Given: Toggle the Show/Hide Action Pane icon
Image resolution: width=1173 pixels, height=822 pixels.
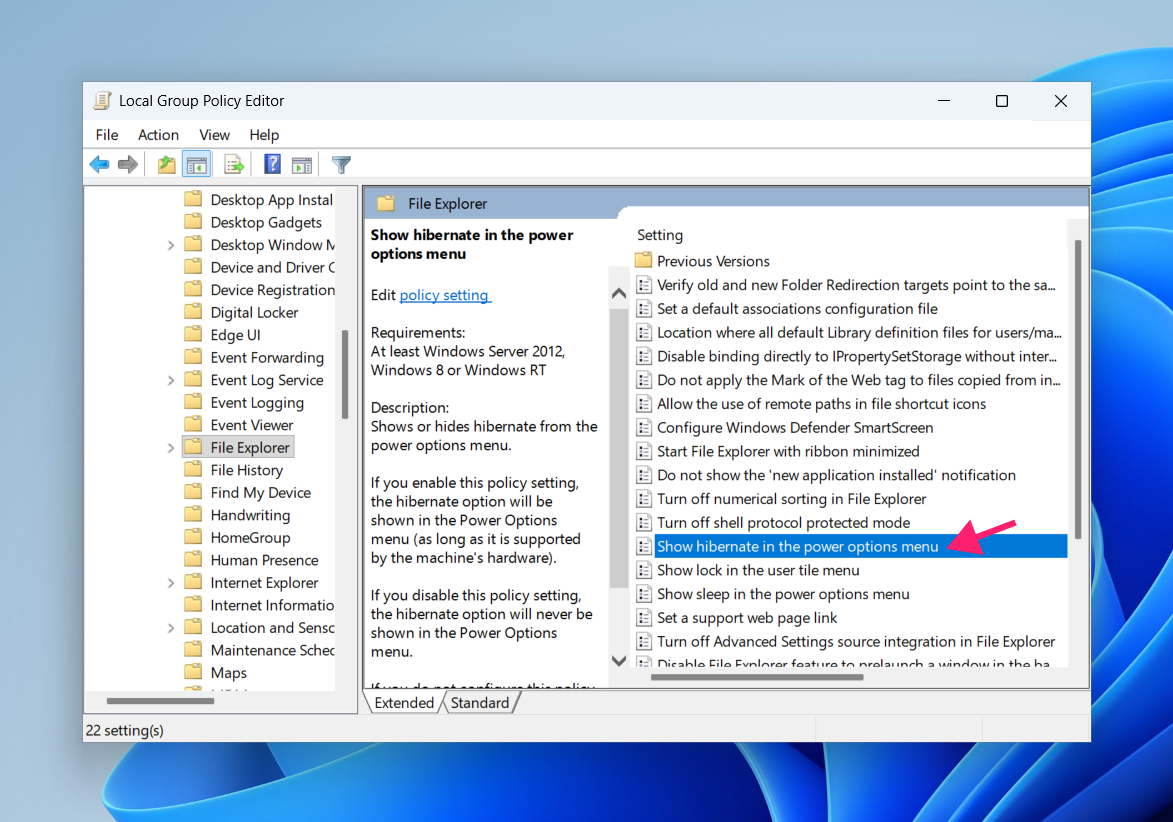Looking at the screenshot, I should point(302,165).
